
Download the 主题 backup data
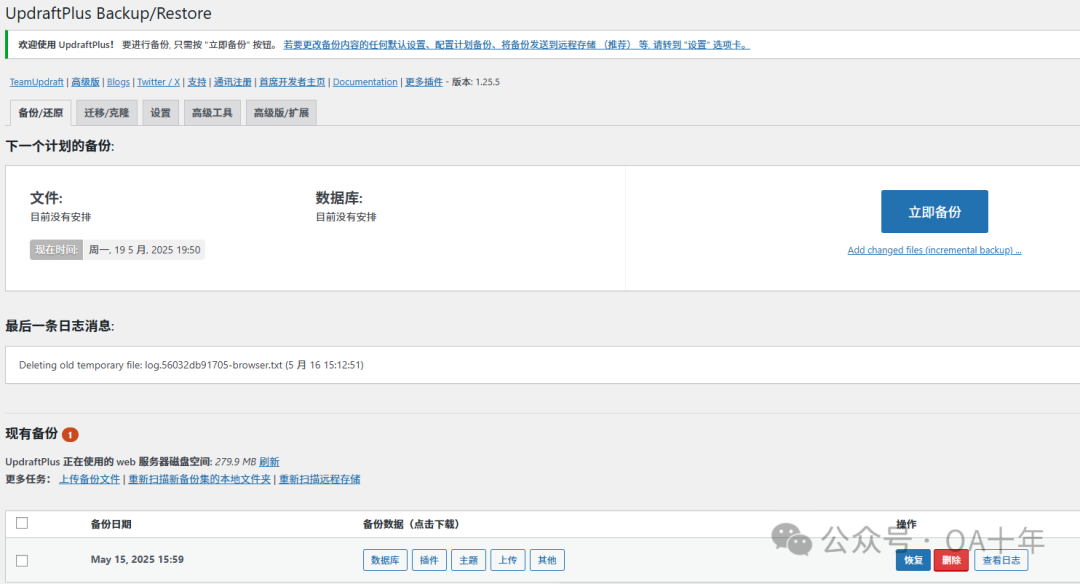coord(468,560)
